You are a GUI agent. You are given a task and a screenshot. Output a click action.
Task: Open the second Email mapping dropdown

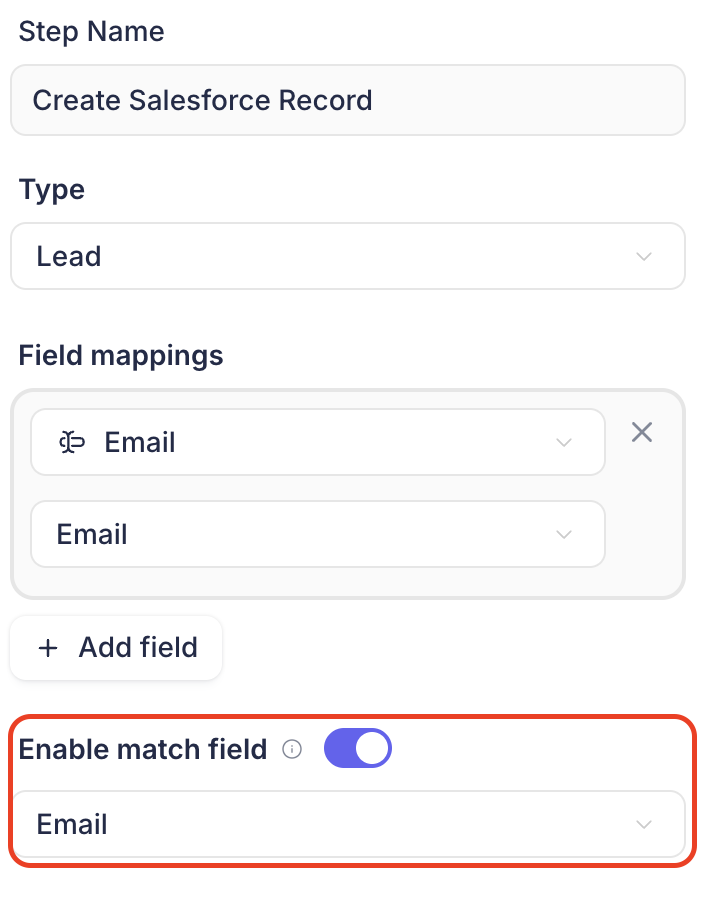318,534
